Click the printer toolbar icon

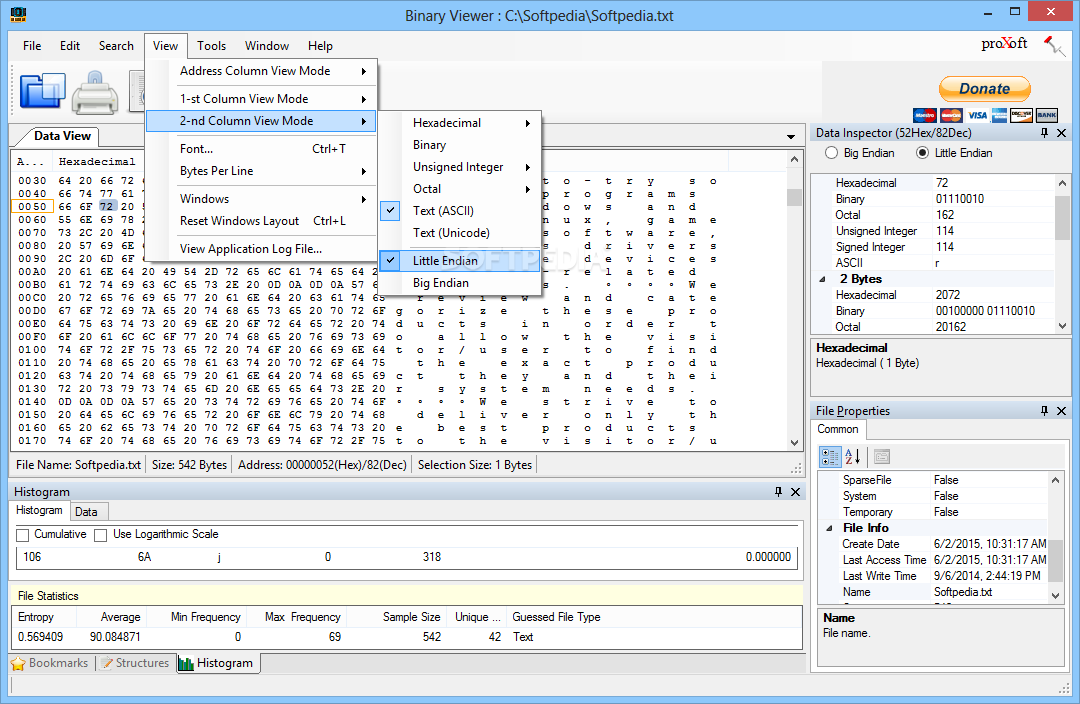coord(95,92)
